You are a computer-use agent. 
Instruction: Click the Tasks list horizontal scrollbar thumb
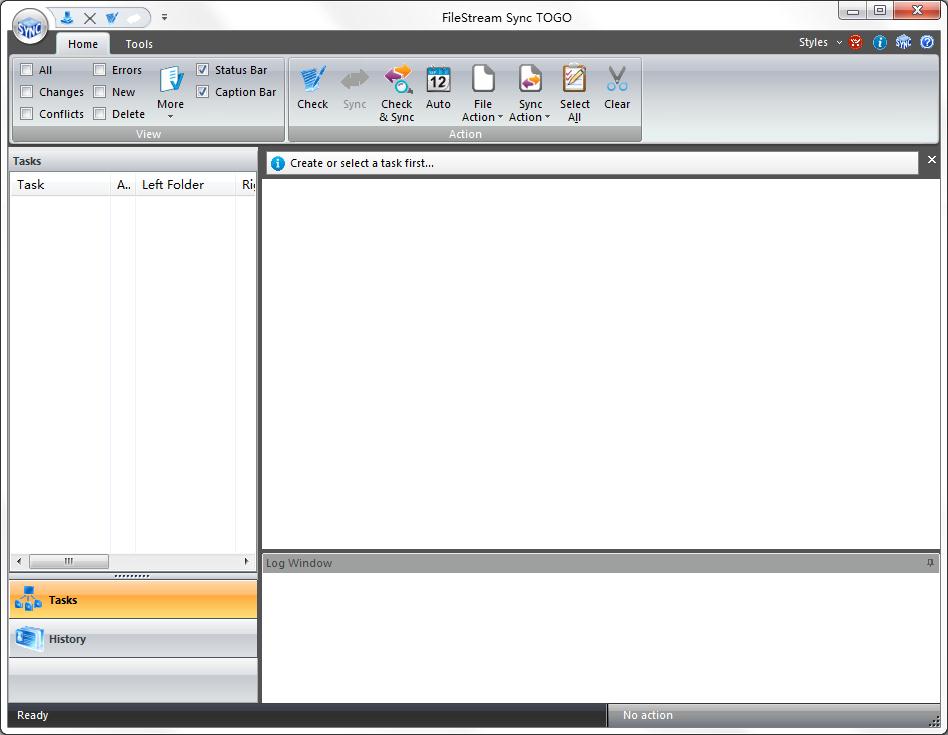[x=69, y=562]
